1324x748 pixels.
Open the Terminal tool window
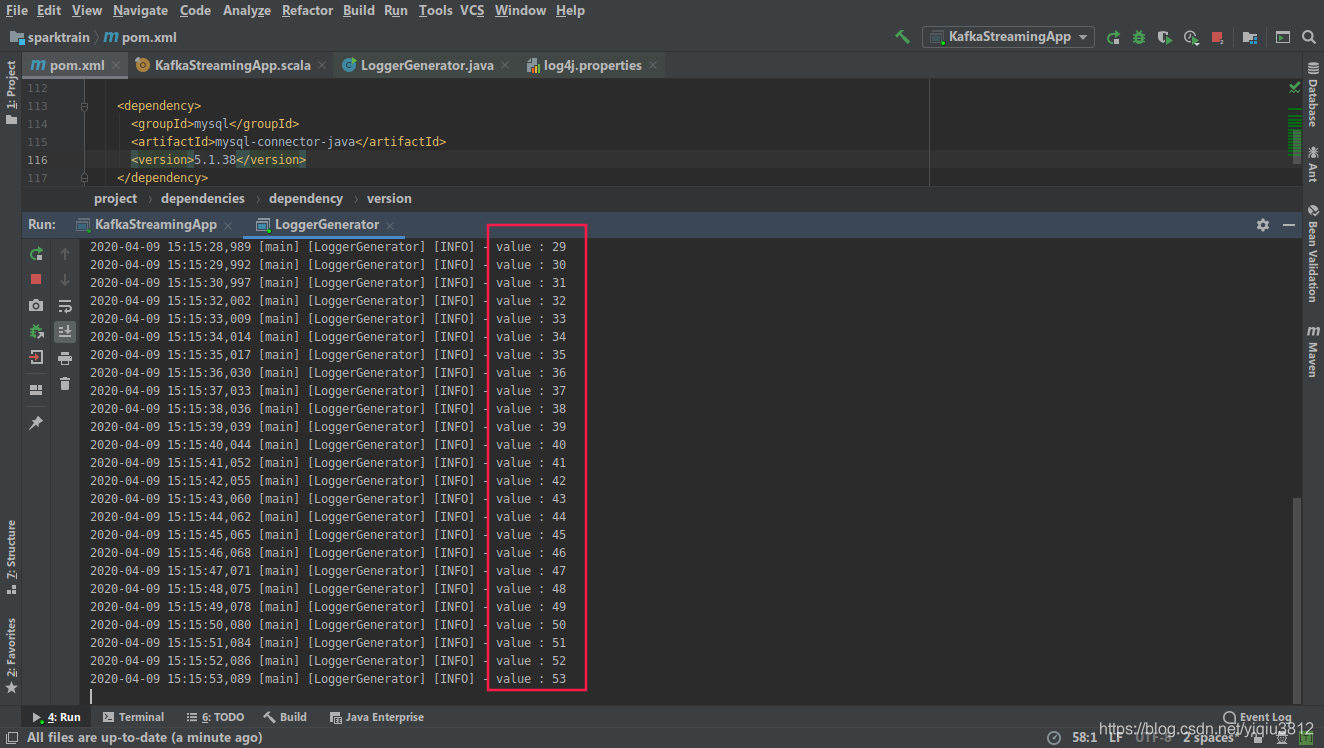click(133, 717)
